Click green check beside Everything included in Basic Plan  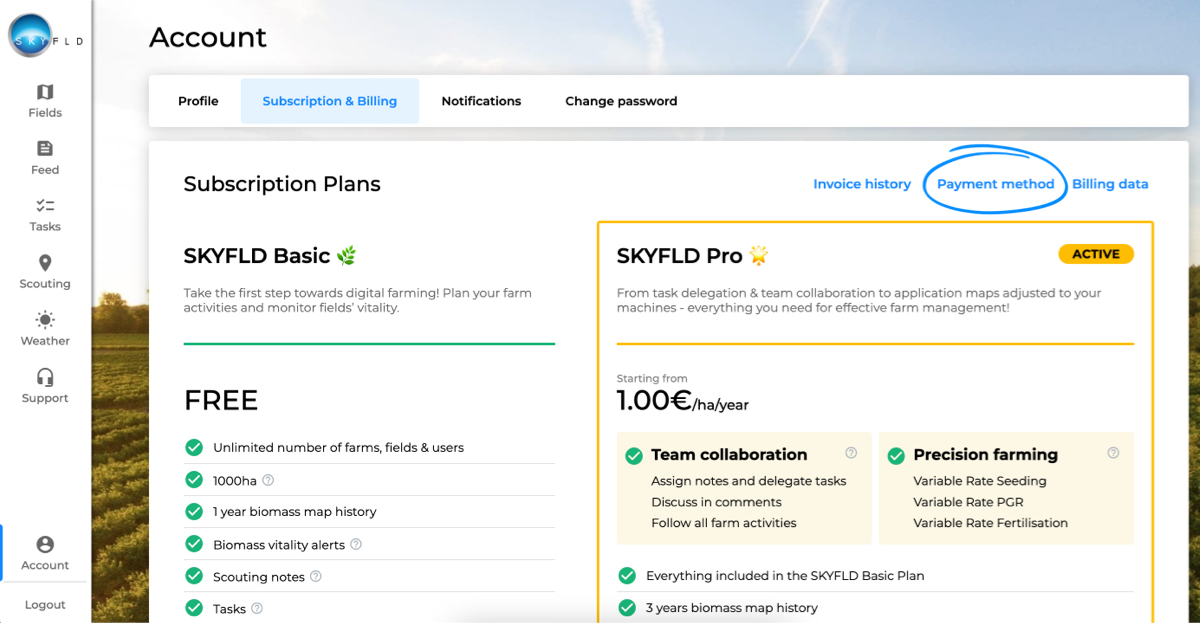click(x=627, y=575)
